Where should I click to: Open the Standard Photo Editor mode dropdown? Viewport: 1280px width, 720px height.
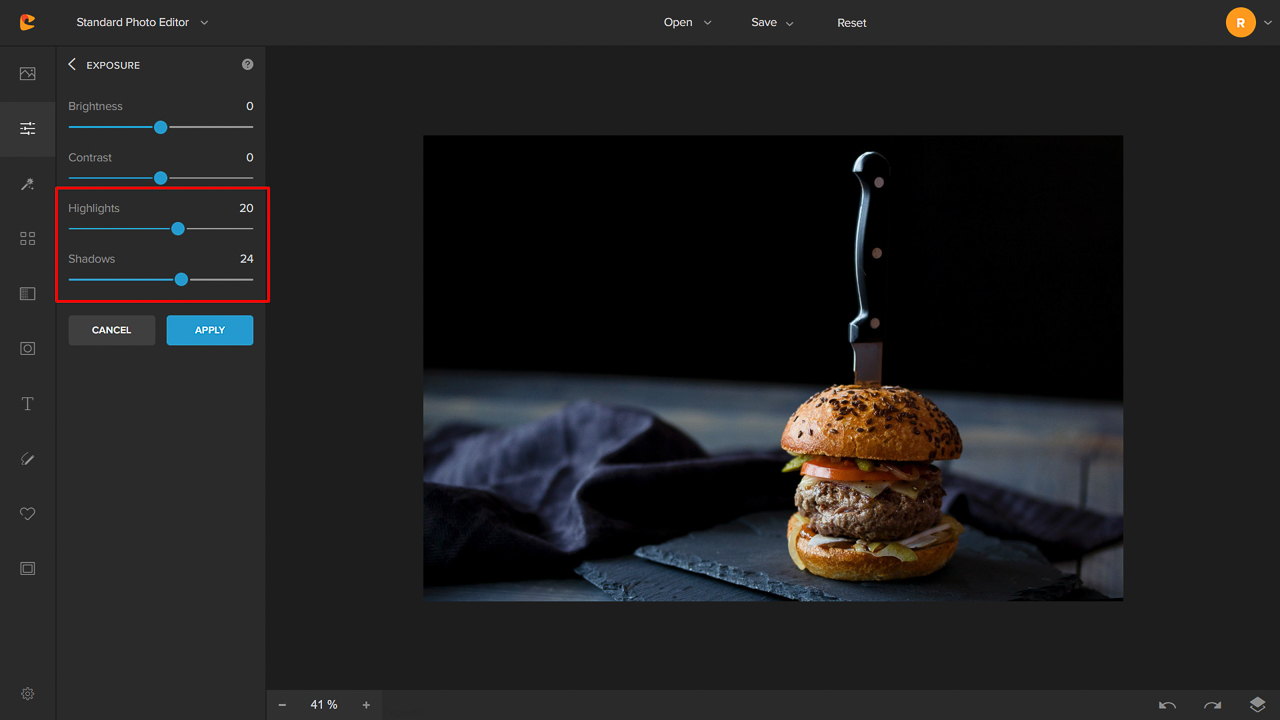point(141,22)
